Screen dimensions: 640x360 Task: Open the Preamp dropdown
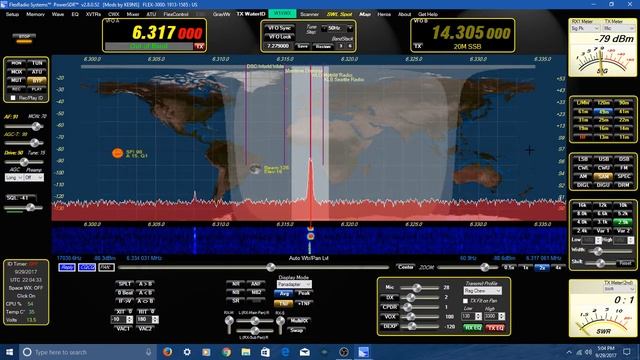[33, 178]
